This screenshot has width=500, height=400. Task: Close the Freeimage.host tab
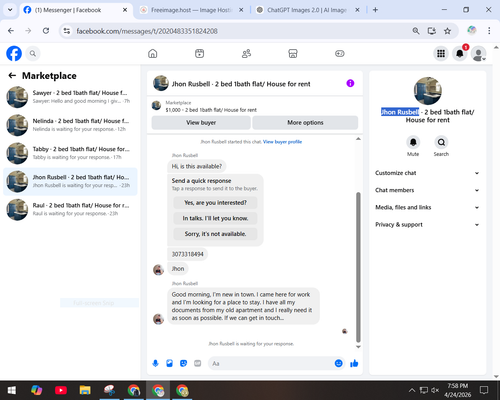click(241, 10)
